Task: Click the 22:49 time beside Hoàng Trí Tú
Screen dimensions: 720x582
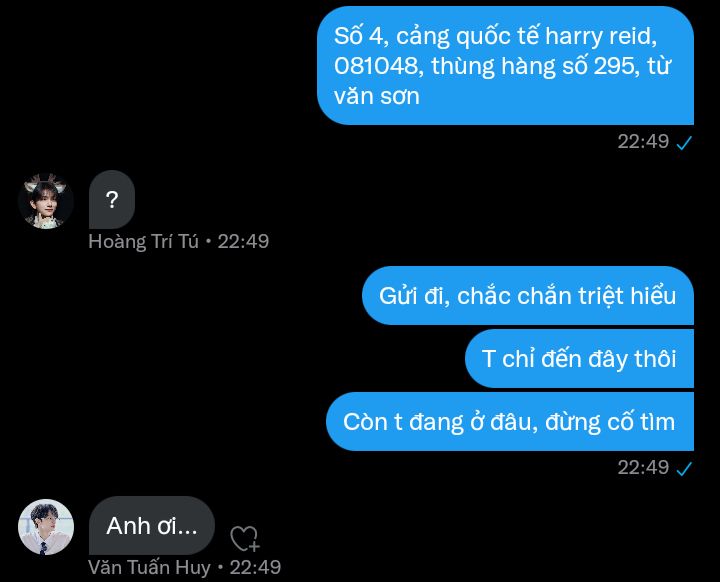Action: coord(243,241)
